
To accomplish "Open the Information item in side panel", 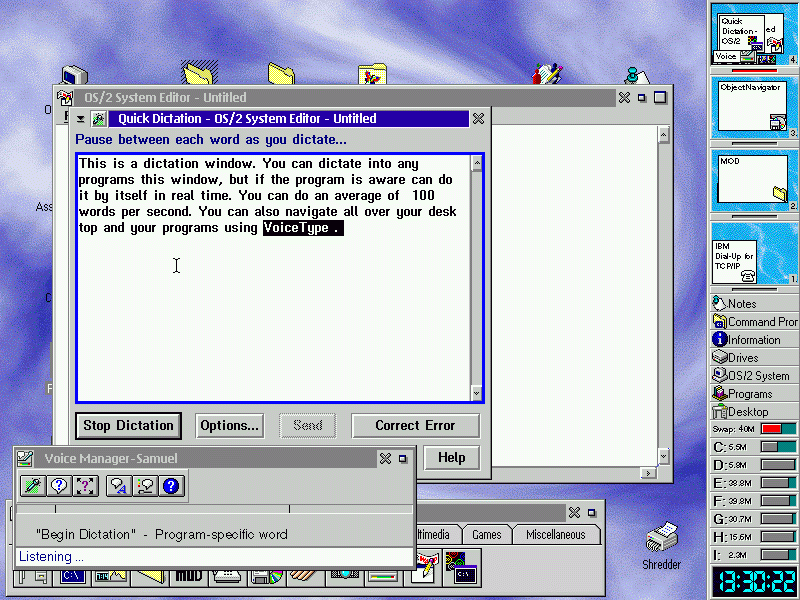I will click(x=754, y=340).
